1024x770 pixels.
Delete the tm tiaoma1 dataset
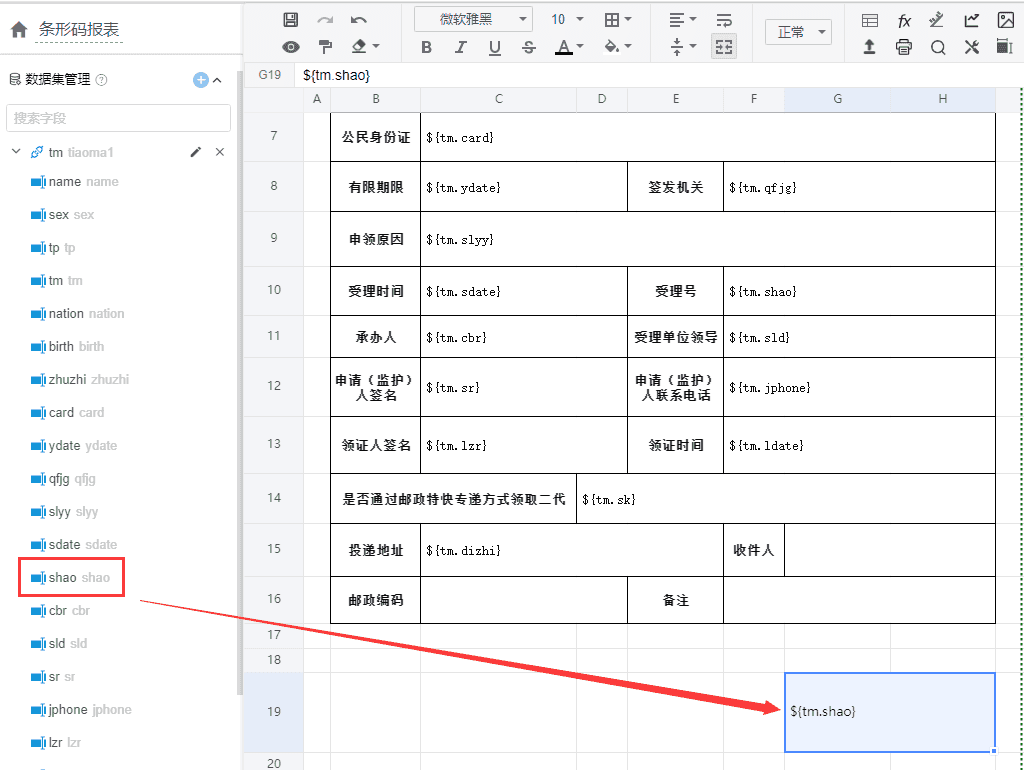coord(220,152)
